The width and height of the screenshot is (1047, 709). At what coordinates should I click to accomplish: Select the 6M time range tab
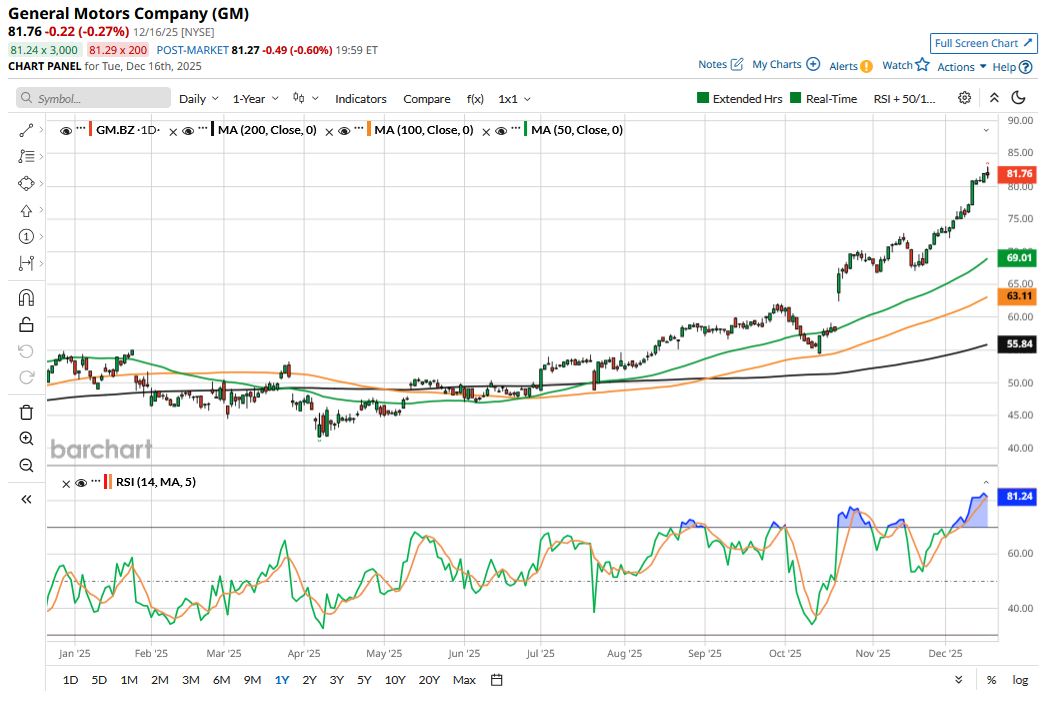coord(221,680)
